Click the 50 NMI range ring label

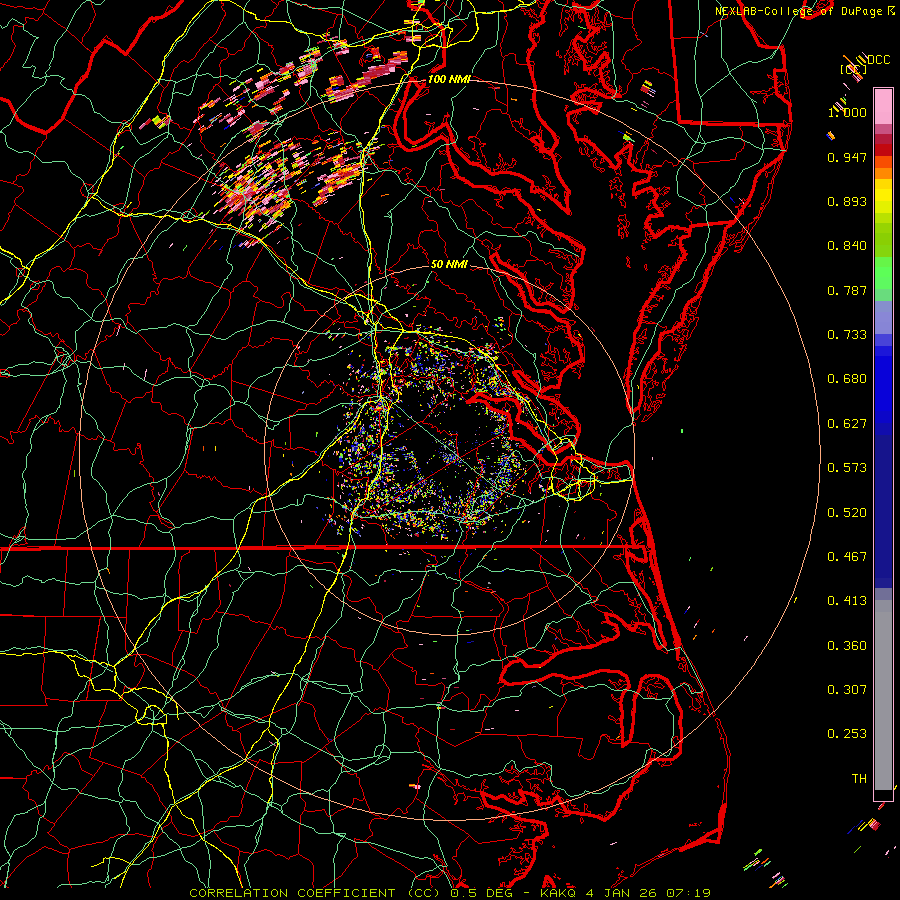[x=449, y=265]
